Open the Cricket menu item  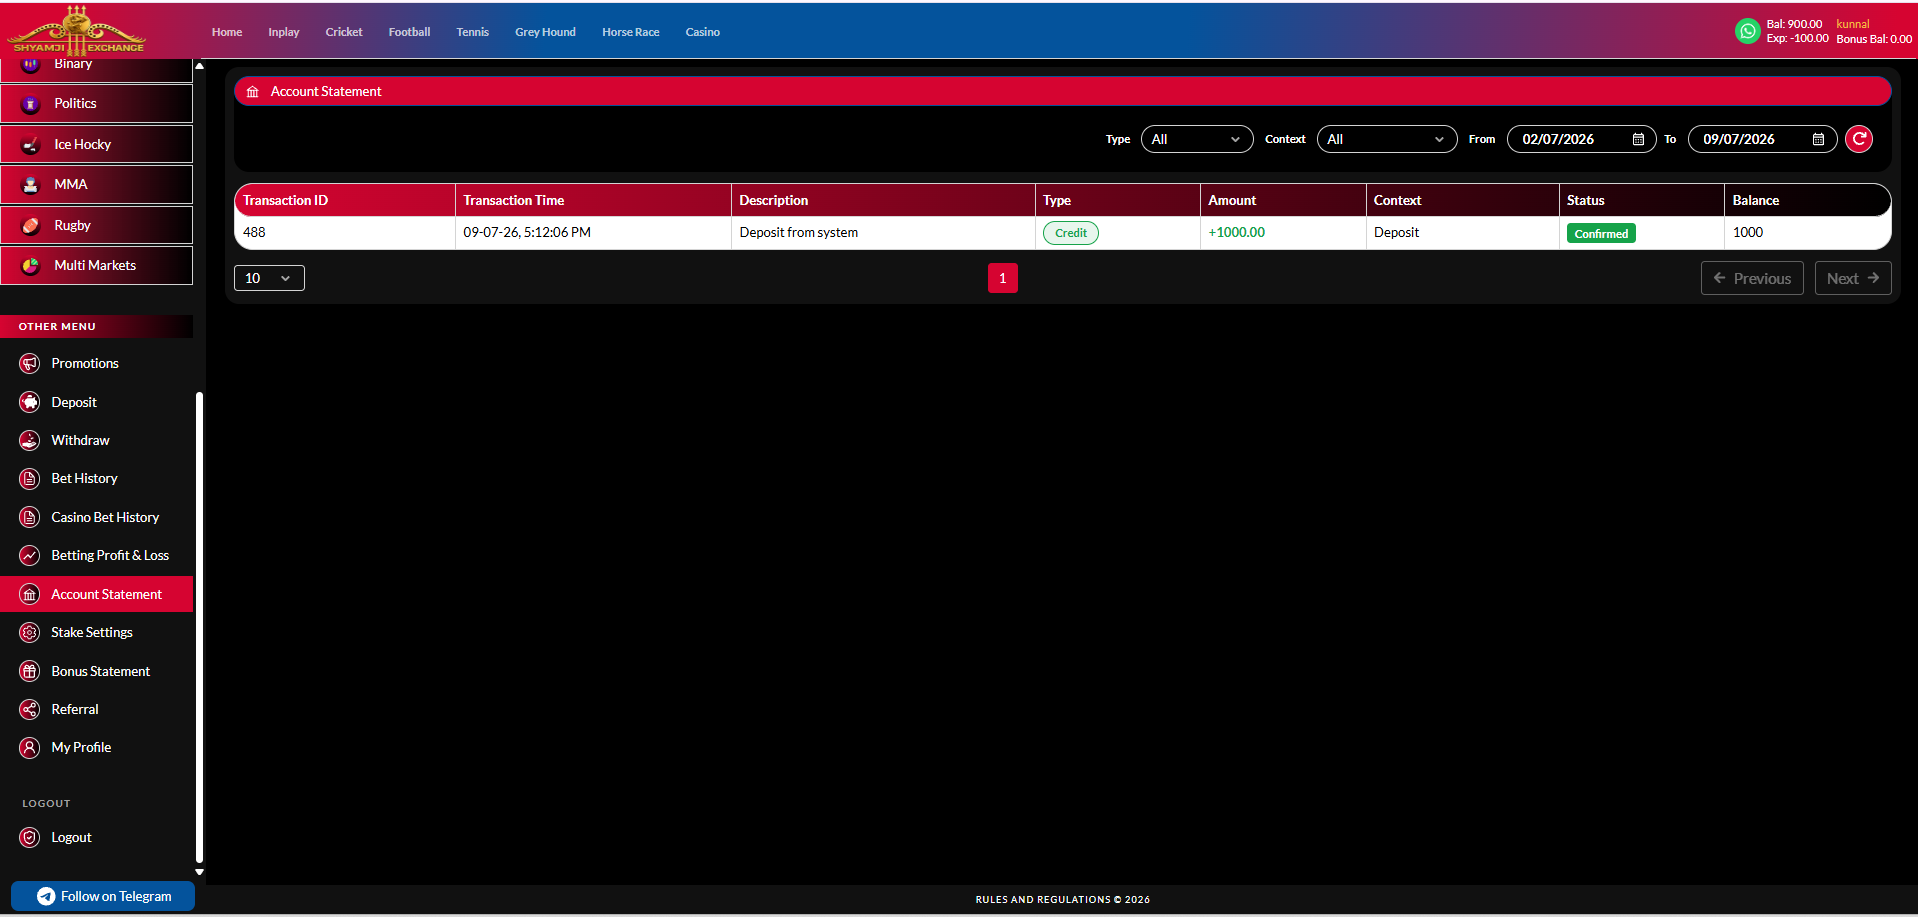pos(344,32)
